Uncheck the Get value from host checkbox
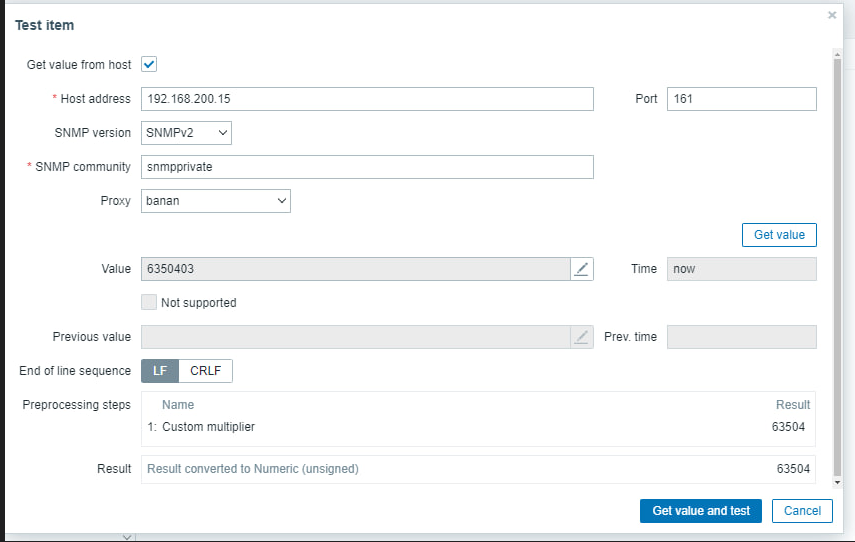855x542 pixels. point(149,64)
